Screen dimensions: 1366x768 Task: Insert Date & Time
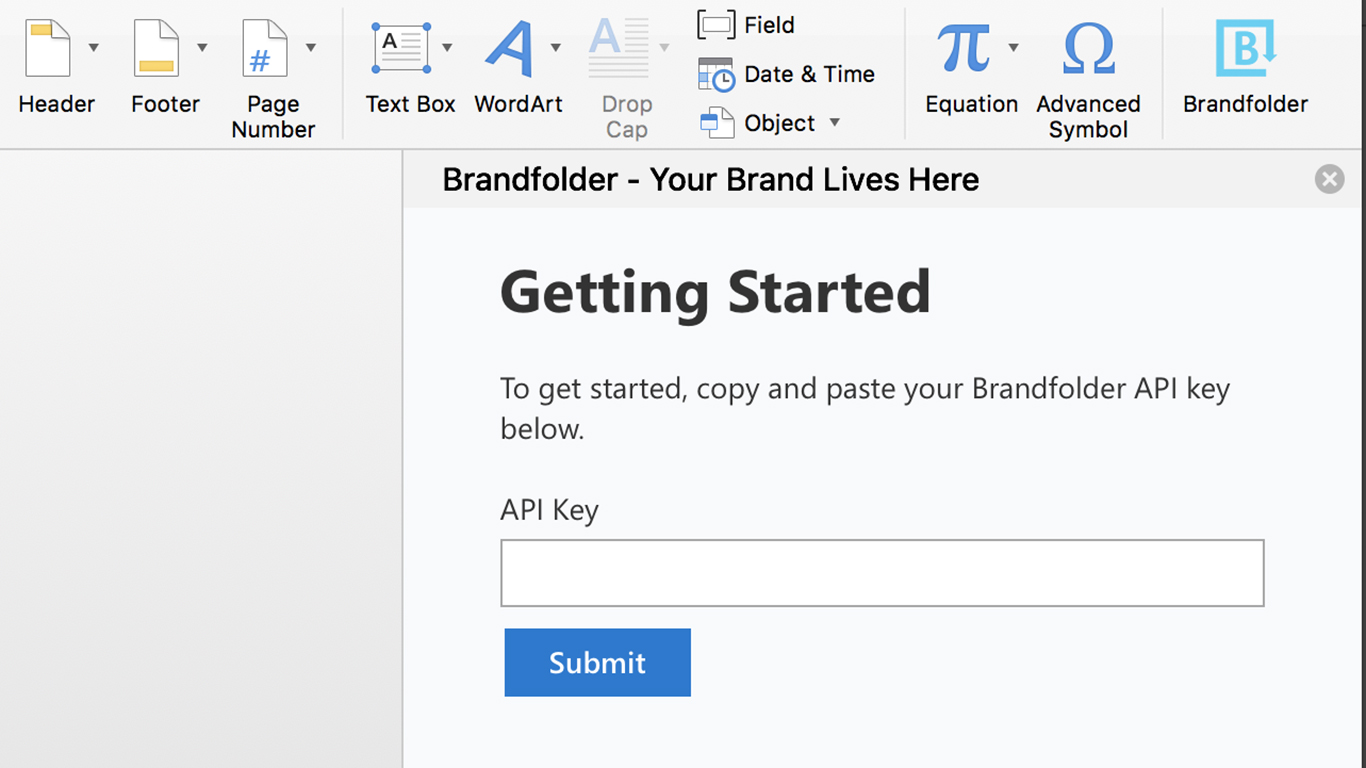click(x=786, y=74)
